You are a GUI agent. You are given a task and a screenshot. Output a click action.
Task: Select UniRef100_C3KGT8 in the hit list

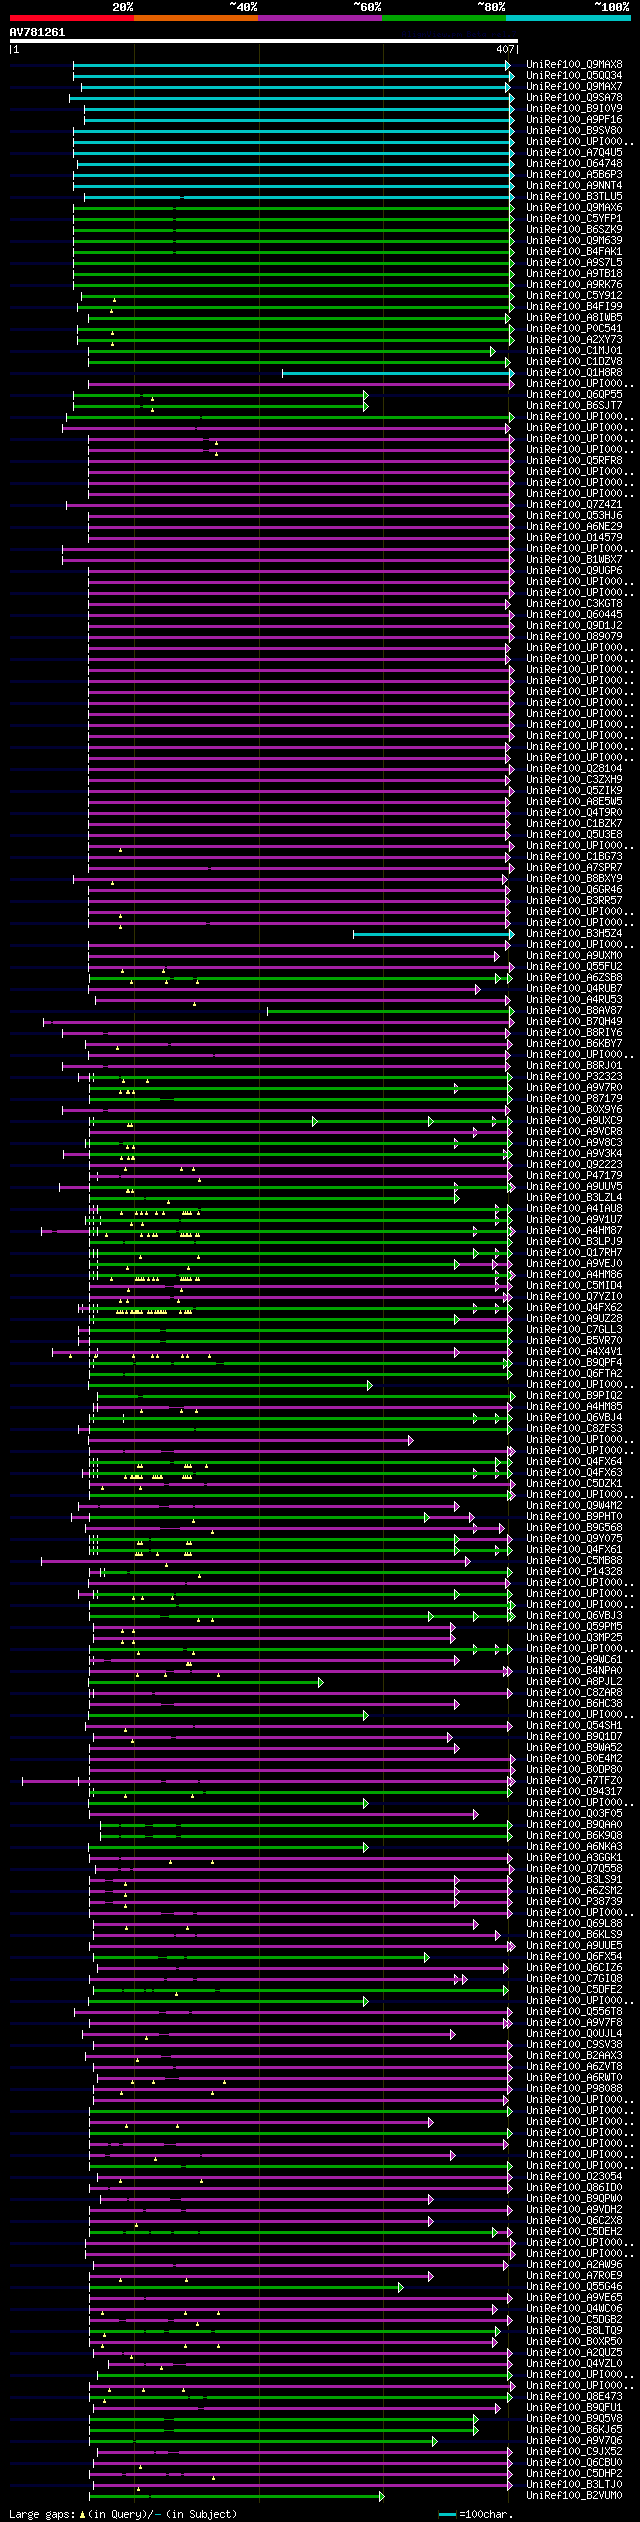click(x=574, y=604)
